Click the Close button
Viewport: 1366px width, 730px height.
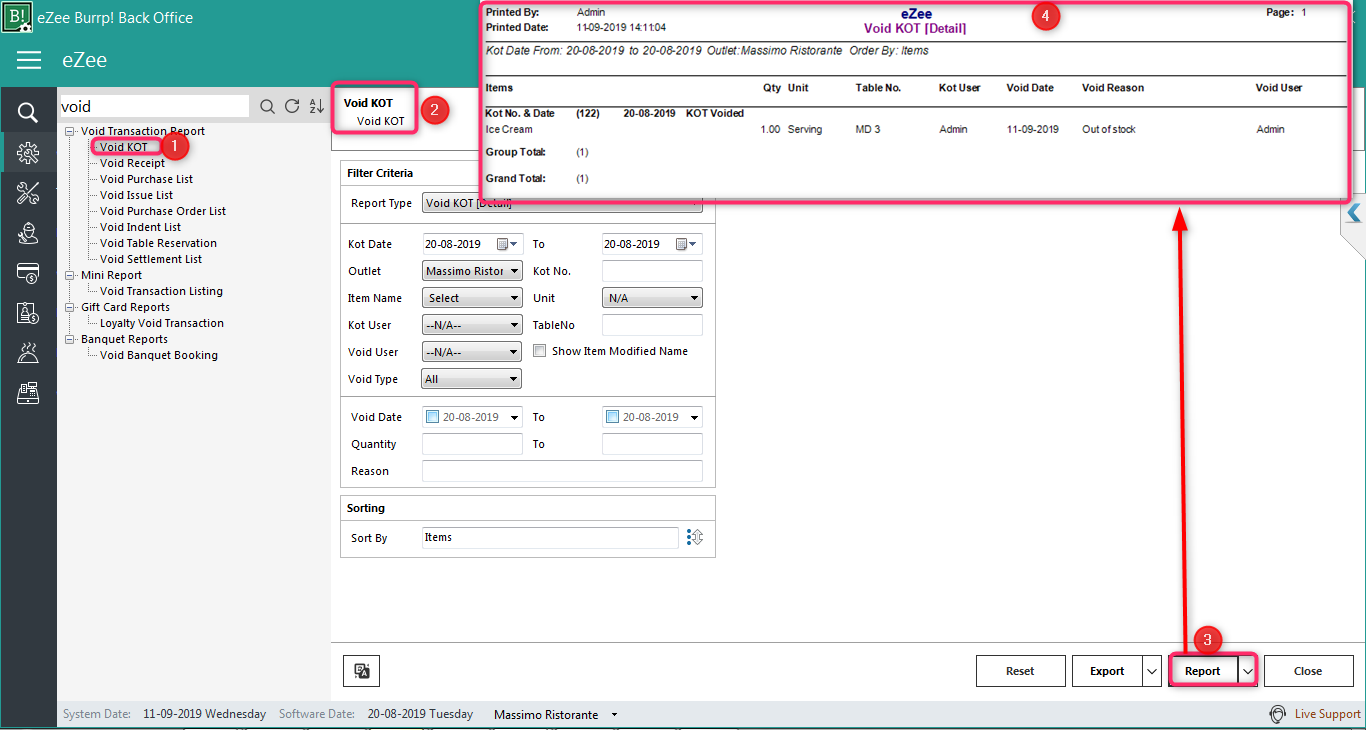(1308, 671)
